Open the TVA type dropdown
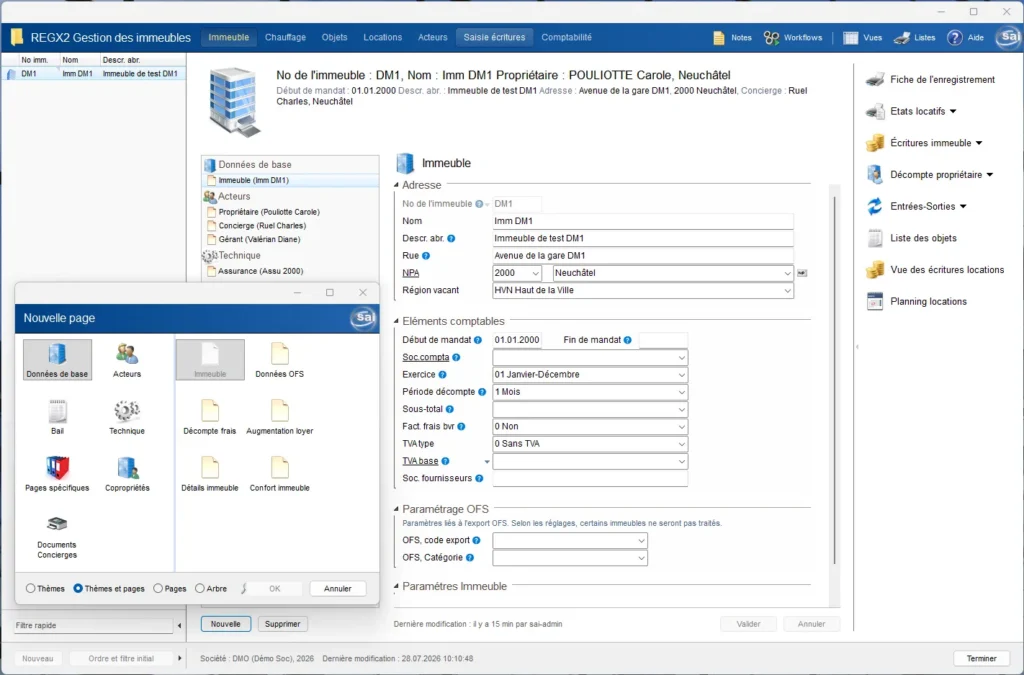The image size is (1024, 675). (x=681, y=444)
